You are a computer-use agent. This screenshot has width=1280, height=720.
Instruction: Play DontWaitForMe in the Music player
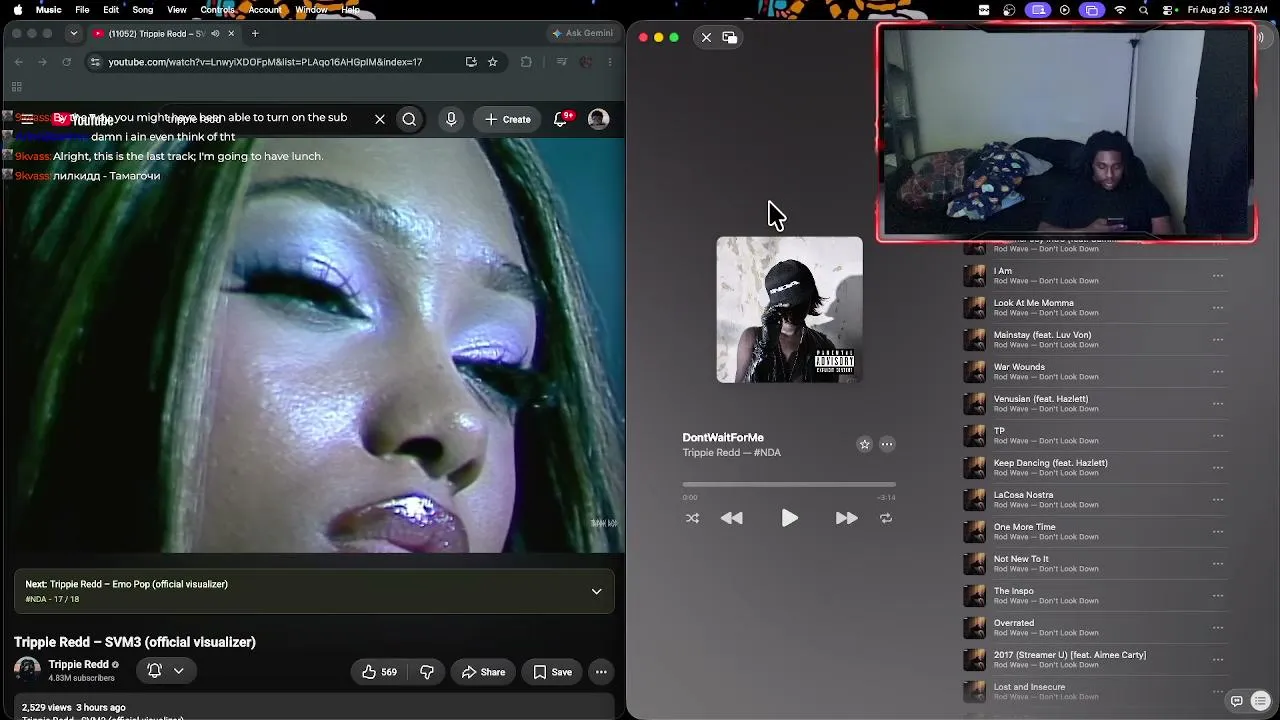[x=789, y=518]
